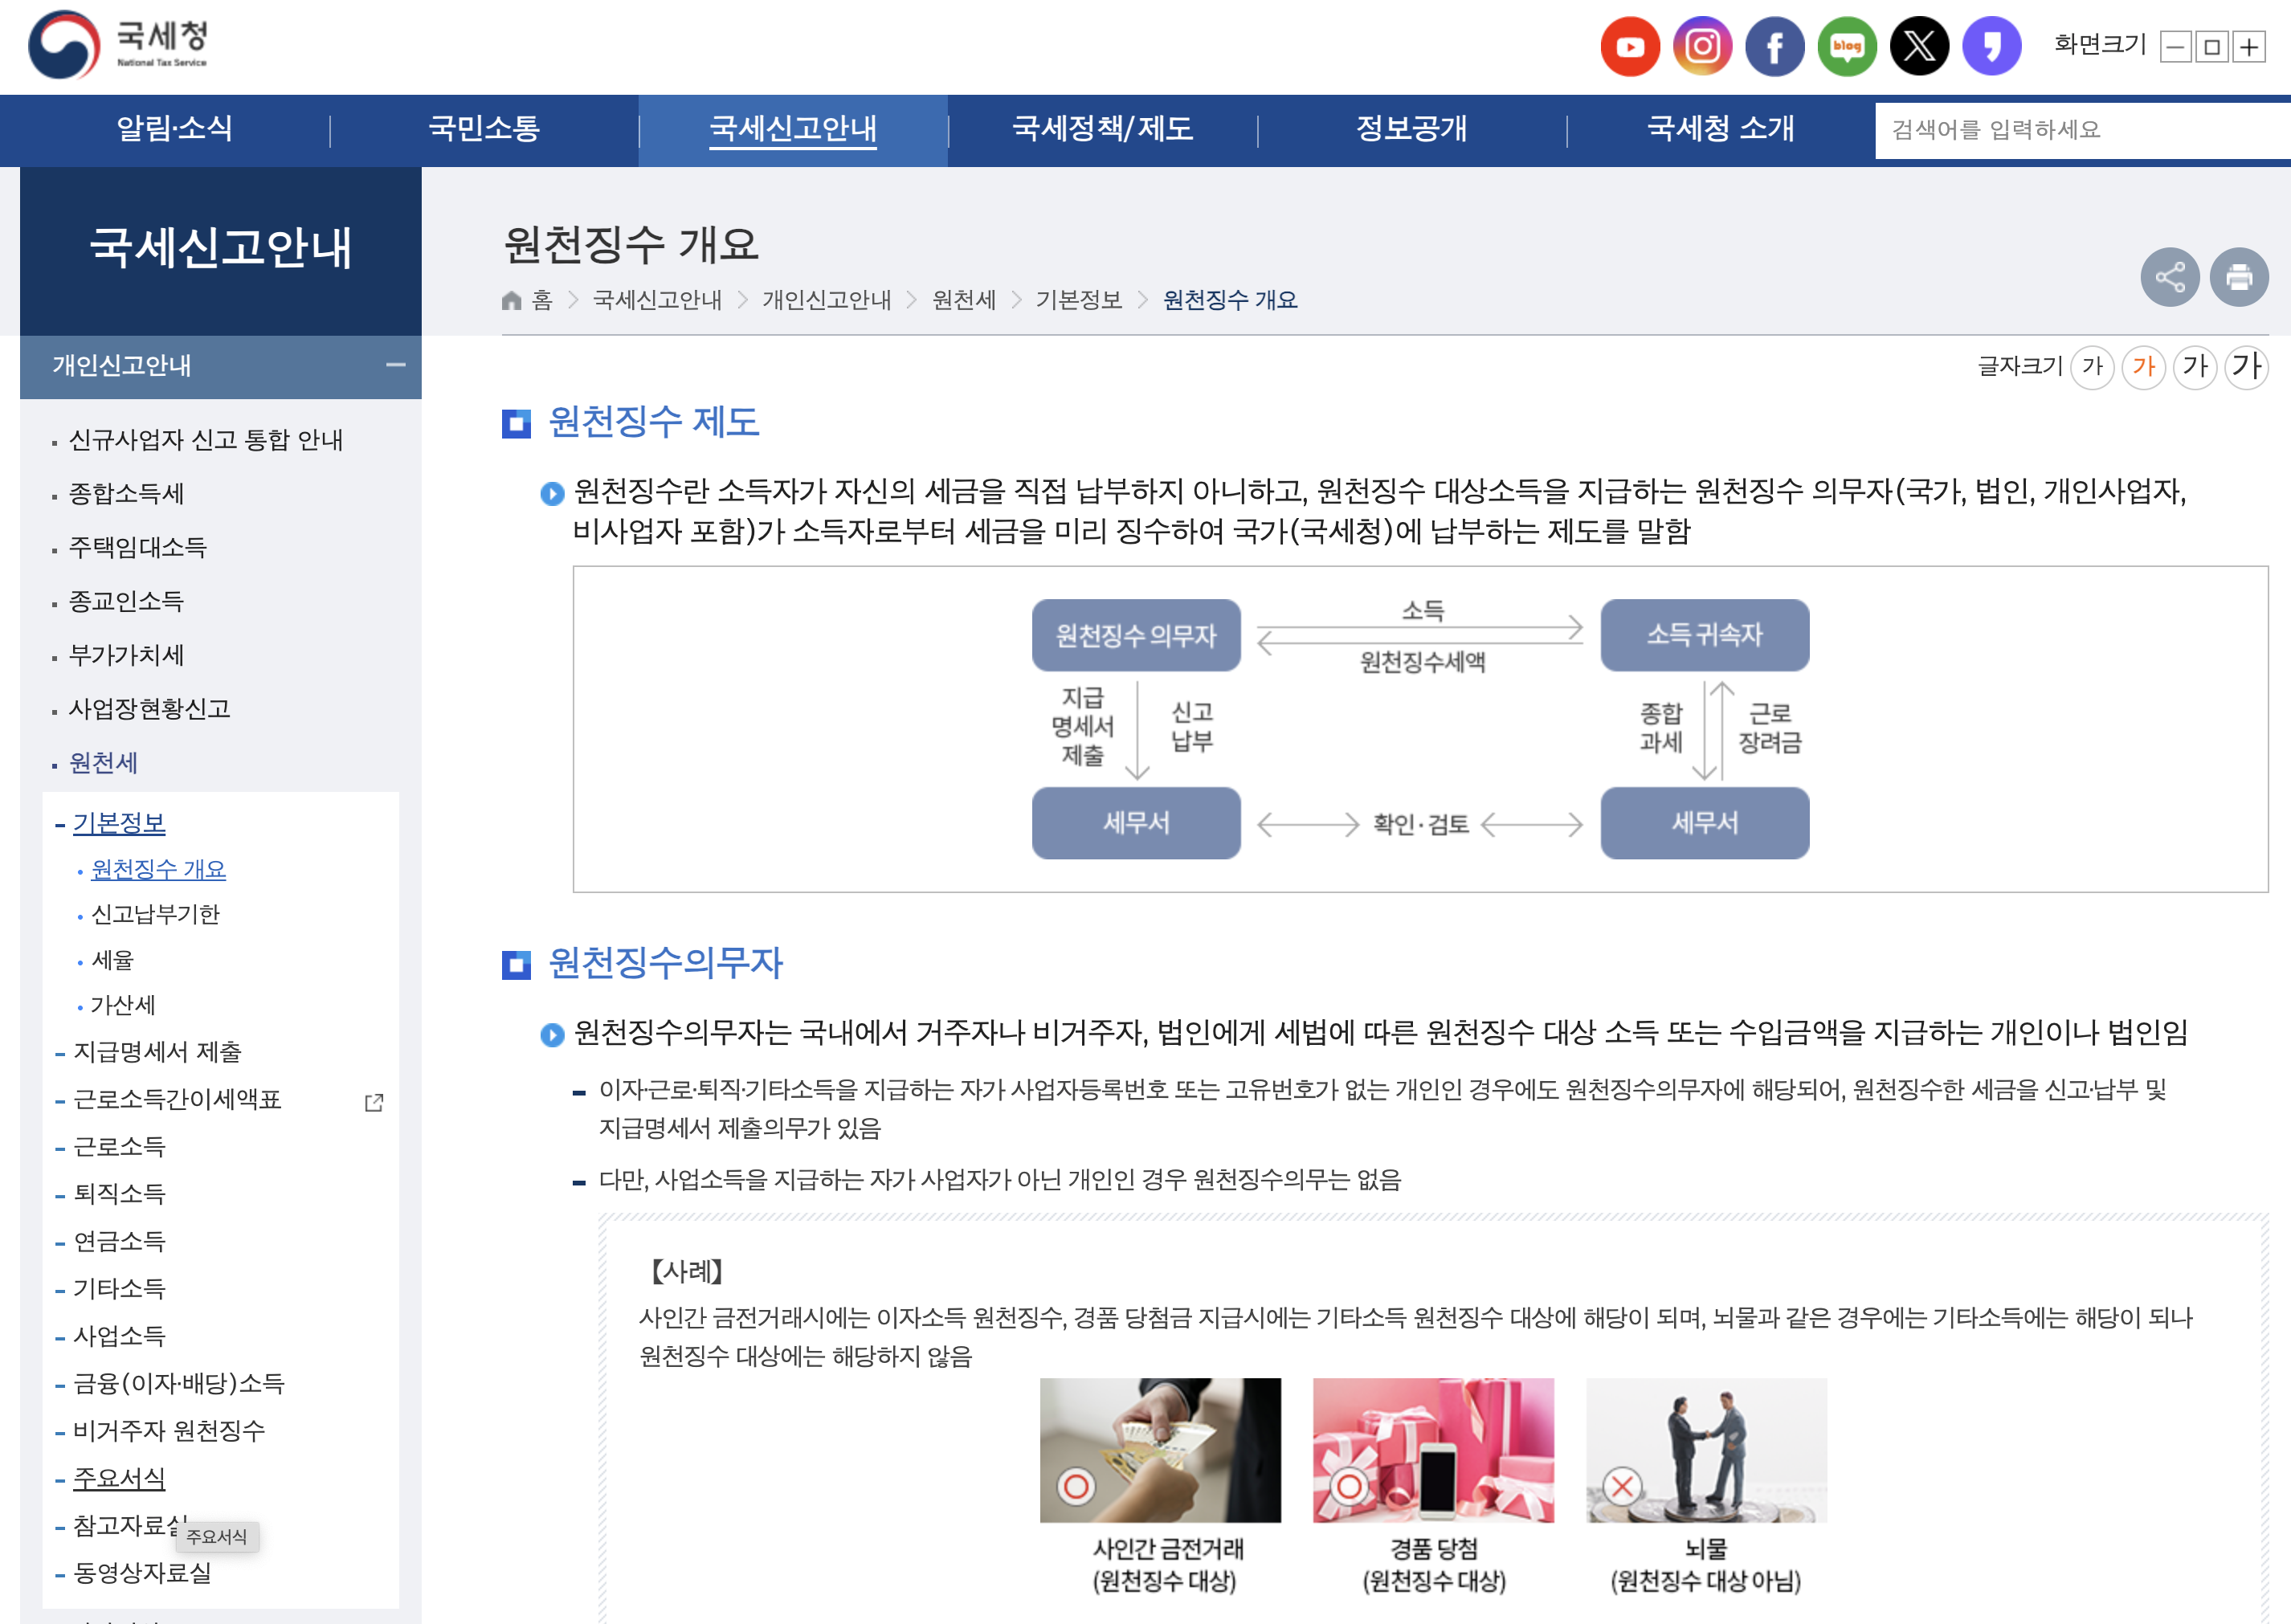The image size is (2291, 1624).
Task: Go to 신고납부기한 sidebar link
Action: point(155,914)
